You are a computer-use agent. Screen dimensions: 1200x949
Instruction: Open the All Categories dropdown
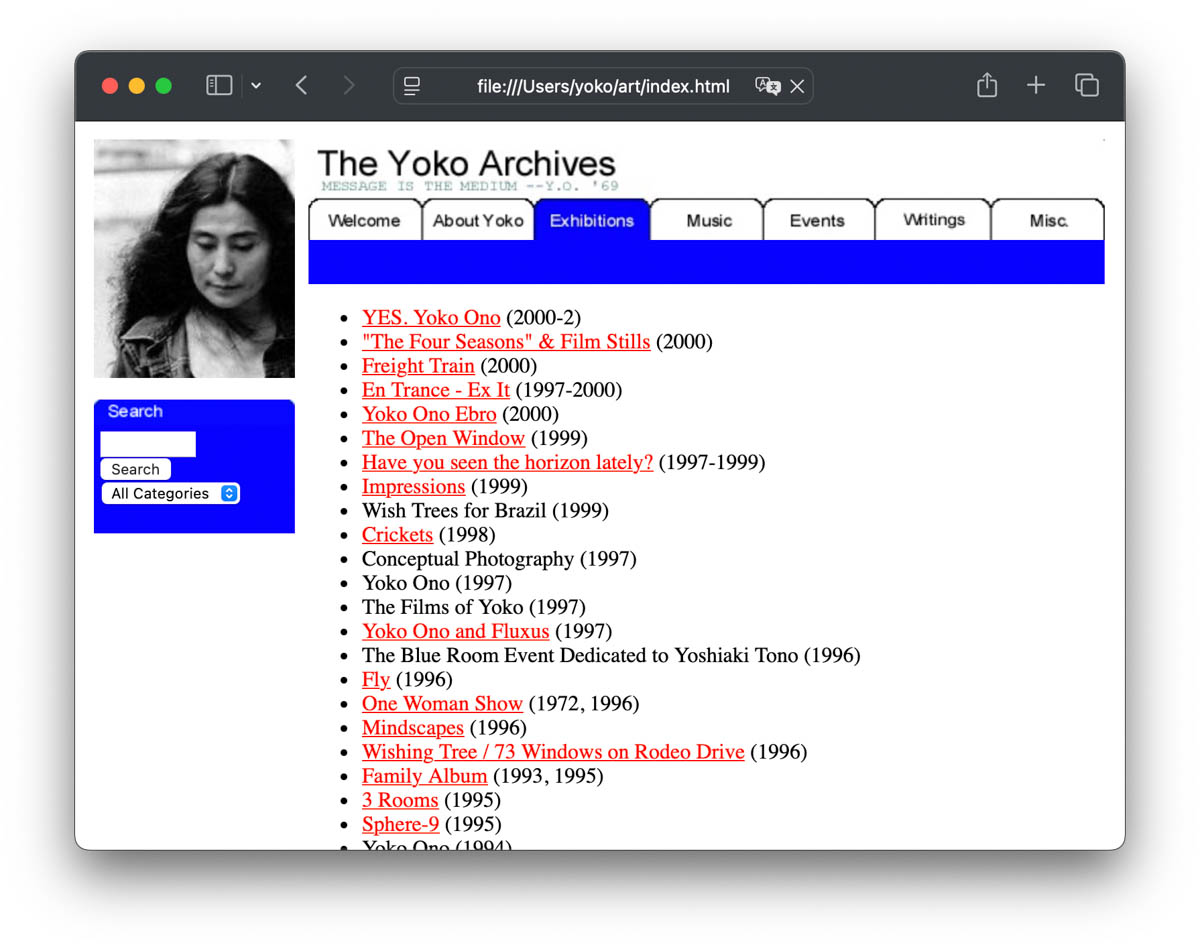point(170,493)
